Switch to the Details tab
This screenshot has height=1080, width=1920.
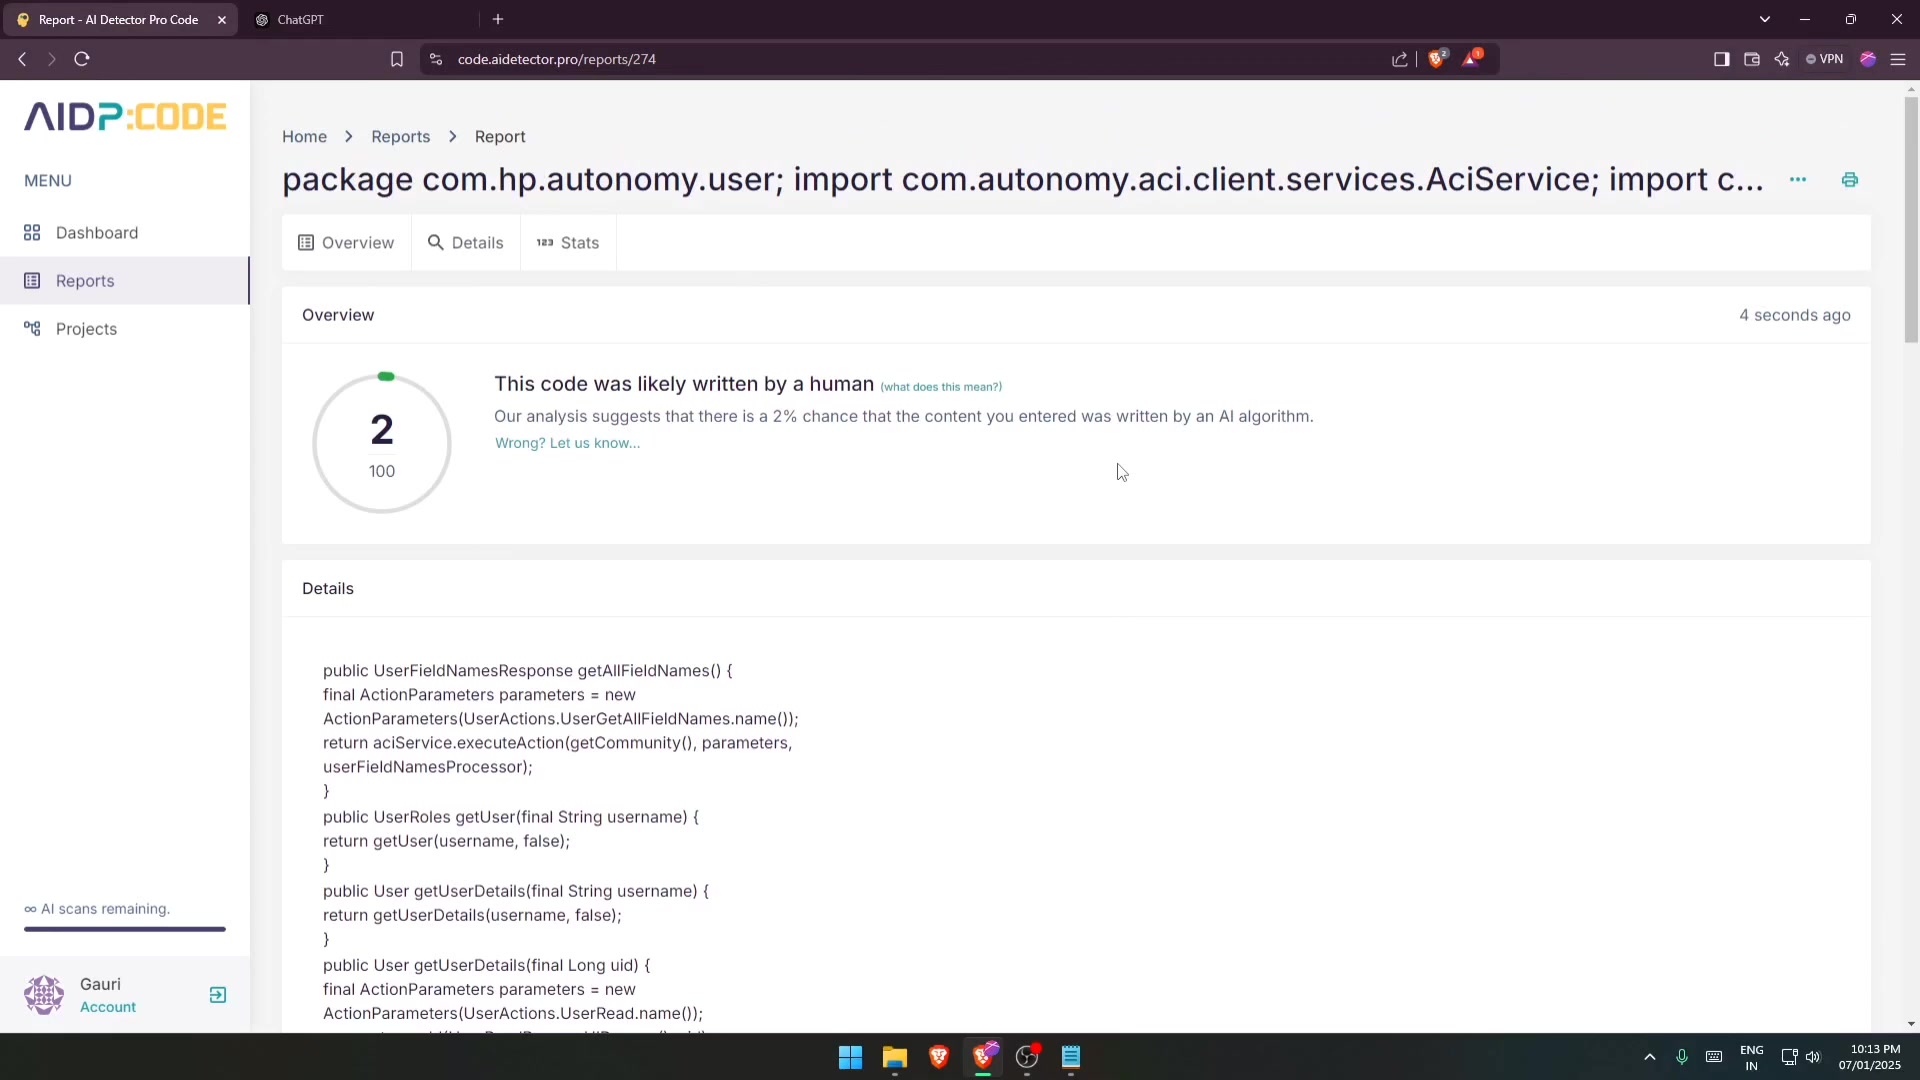(466, 243)
